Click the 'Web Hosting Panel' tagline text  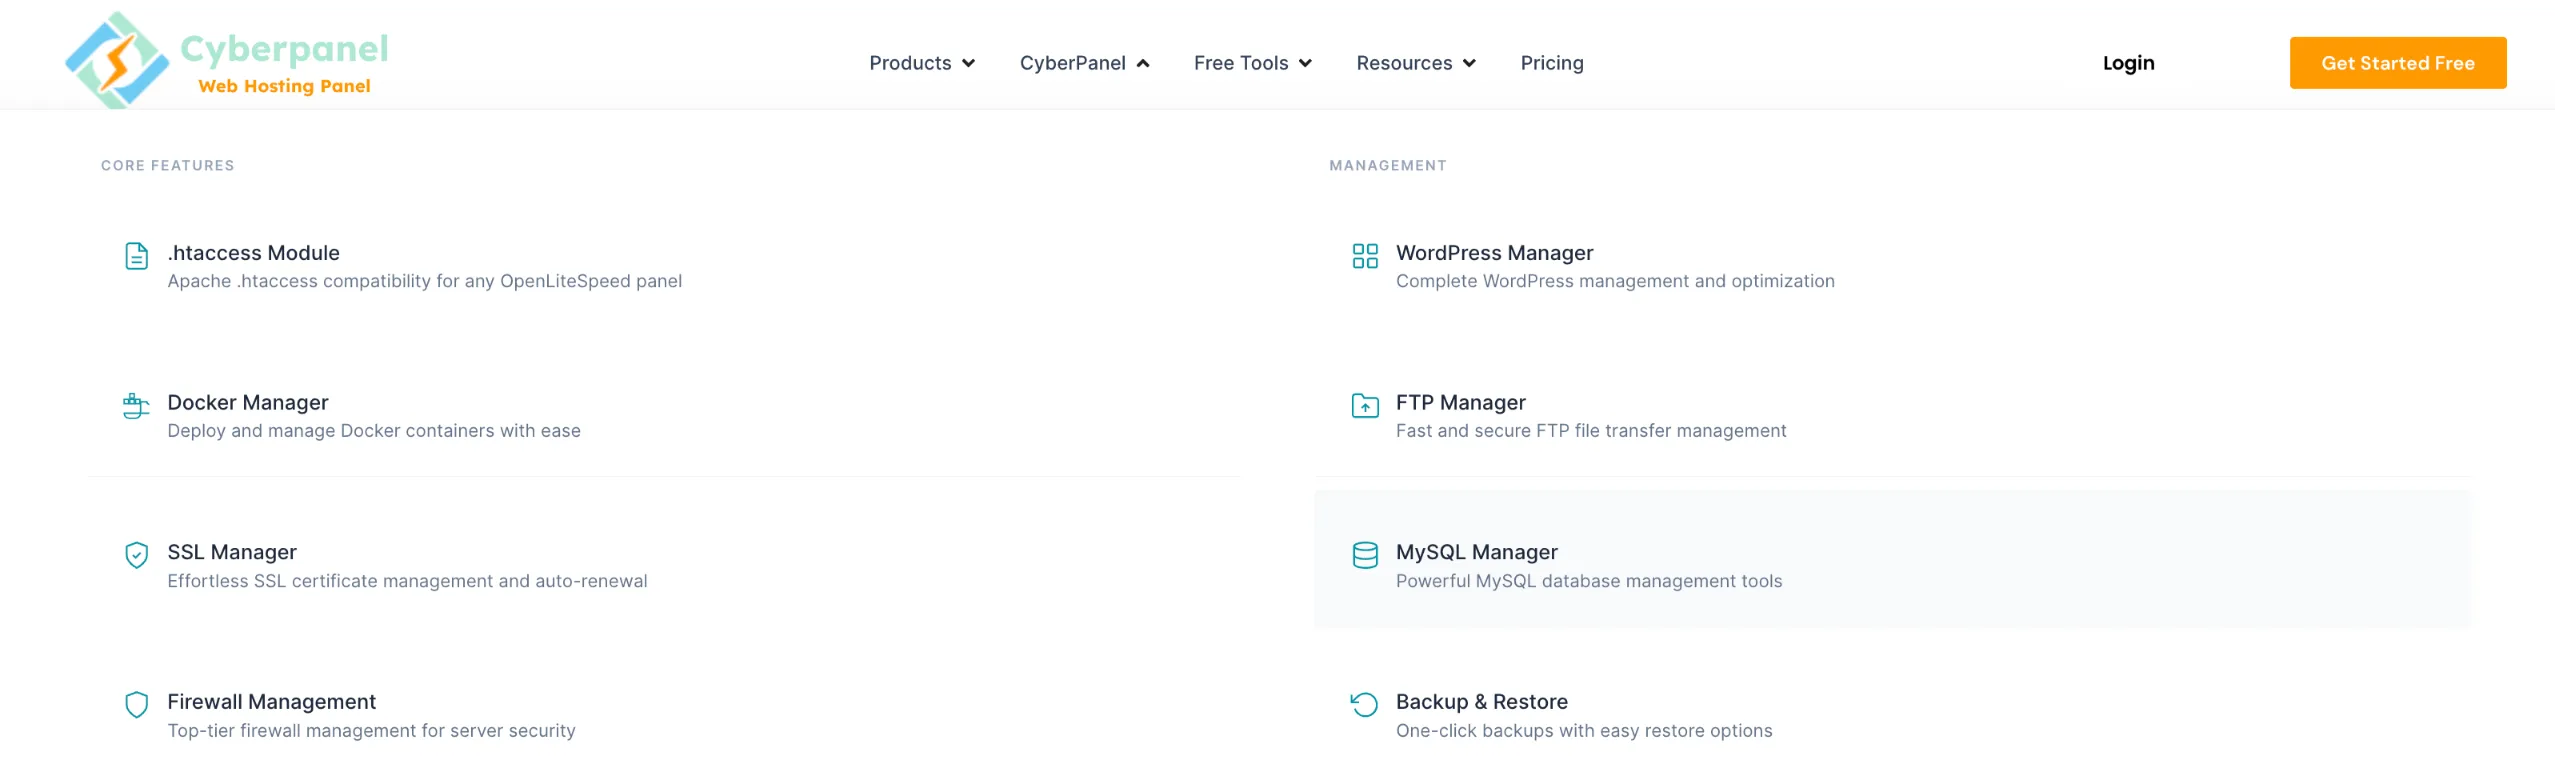tap(284, 86)
